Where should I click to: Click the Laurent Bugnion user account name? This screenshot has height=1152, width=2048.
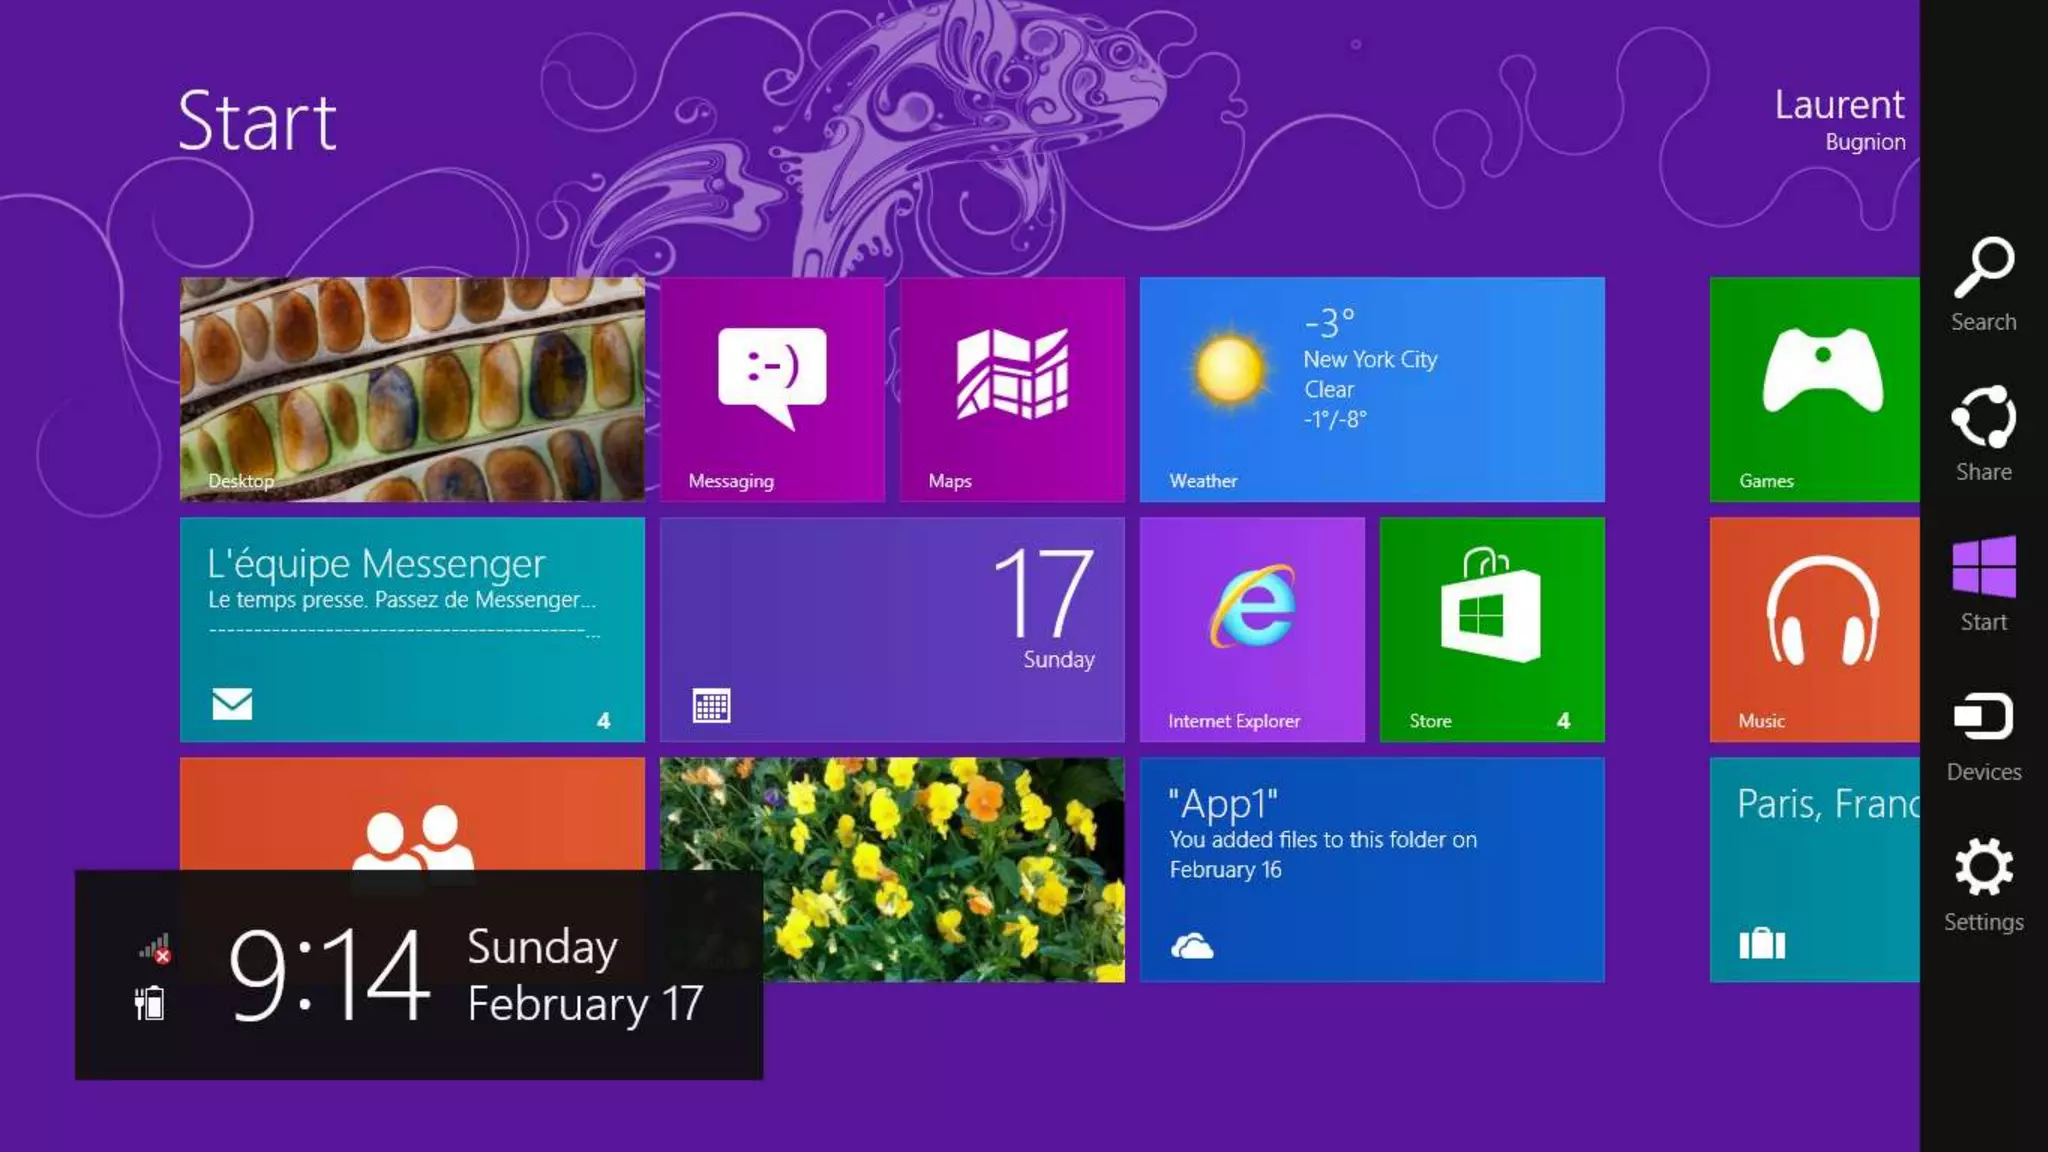1839,119
